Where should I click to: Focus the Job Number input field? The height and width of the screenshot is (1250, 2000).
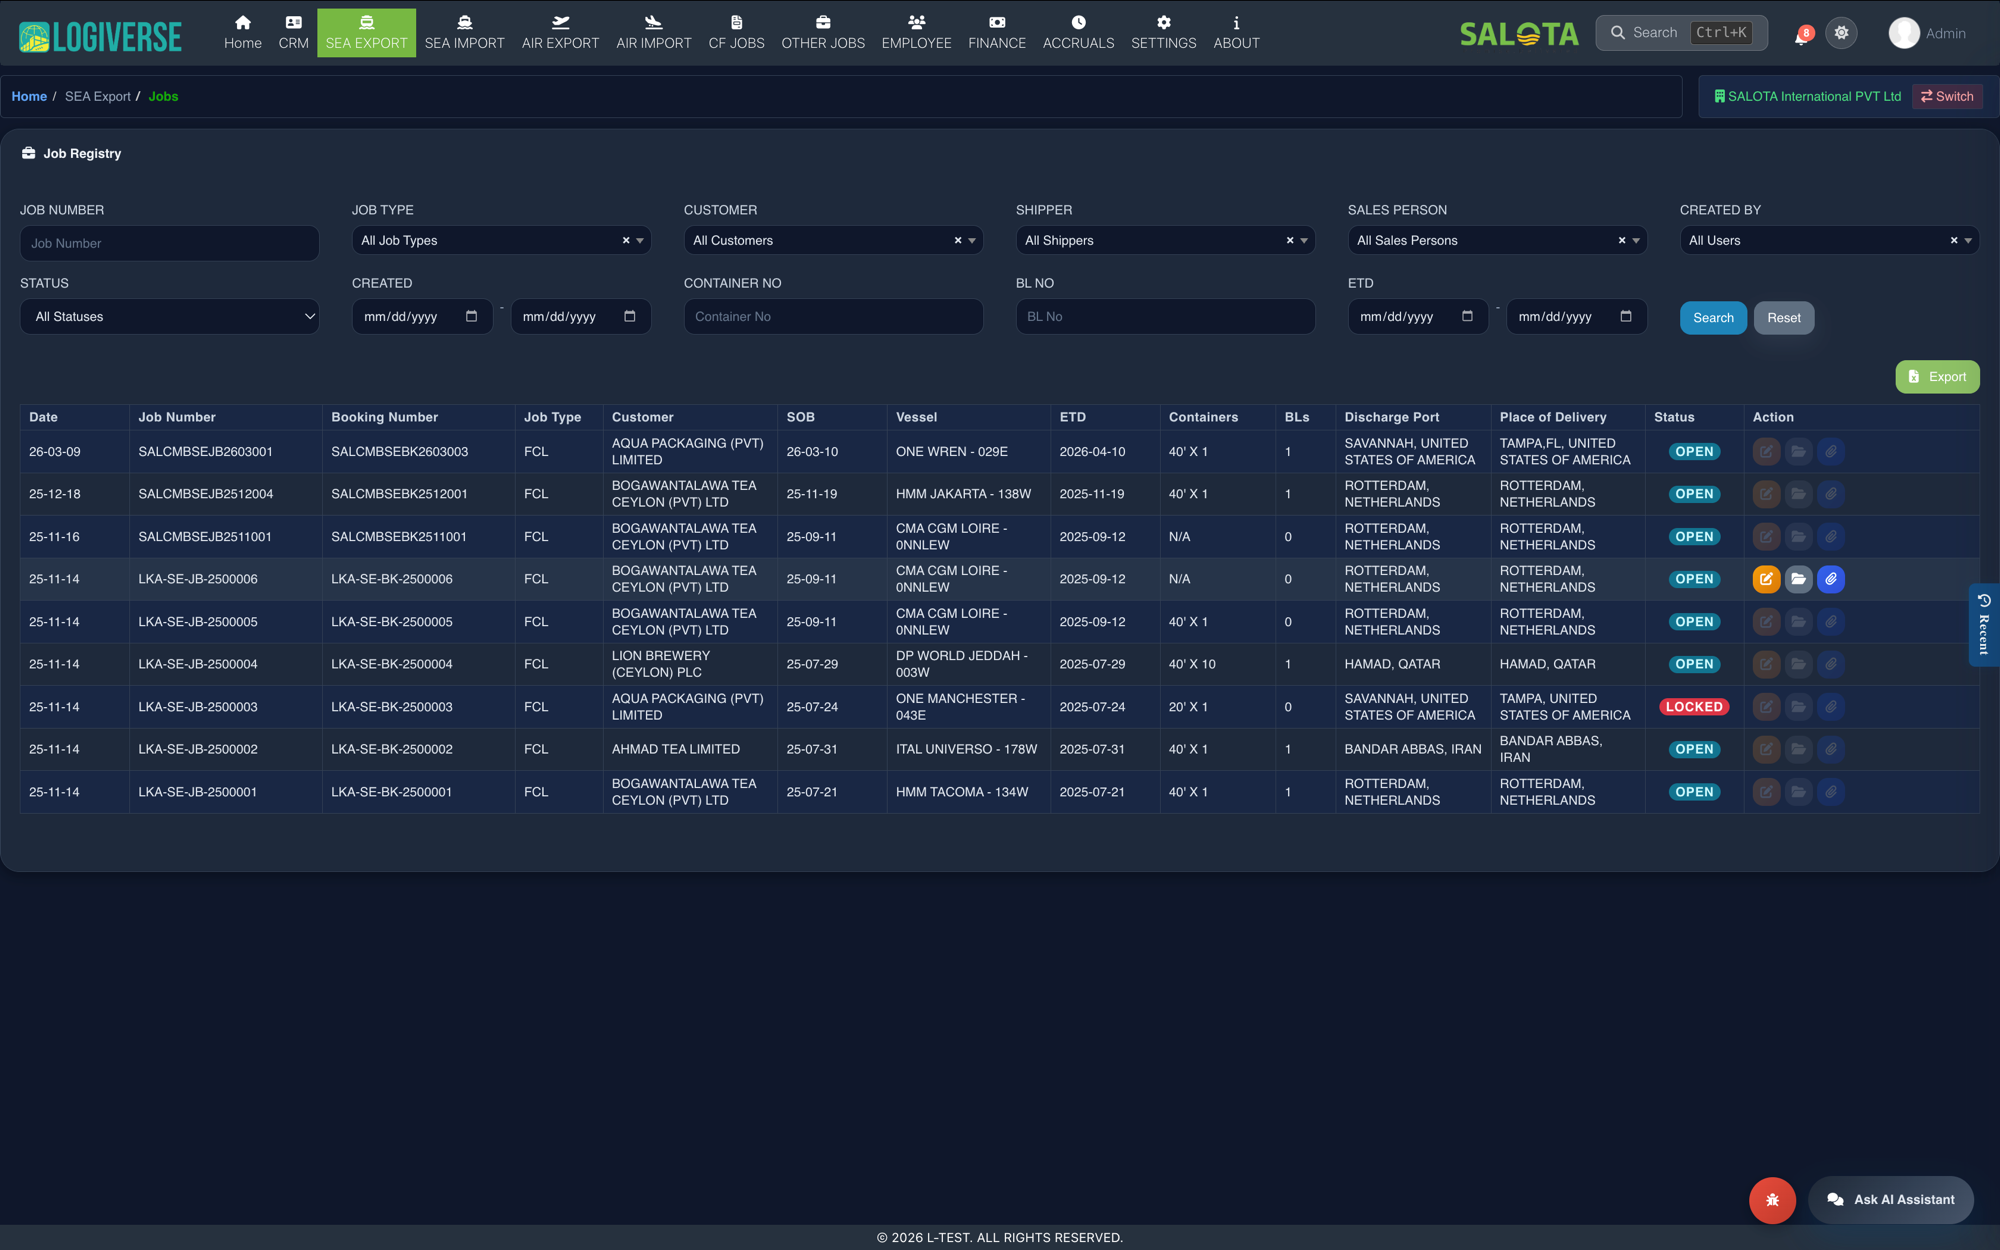[x=170, y=243]
